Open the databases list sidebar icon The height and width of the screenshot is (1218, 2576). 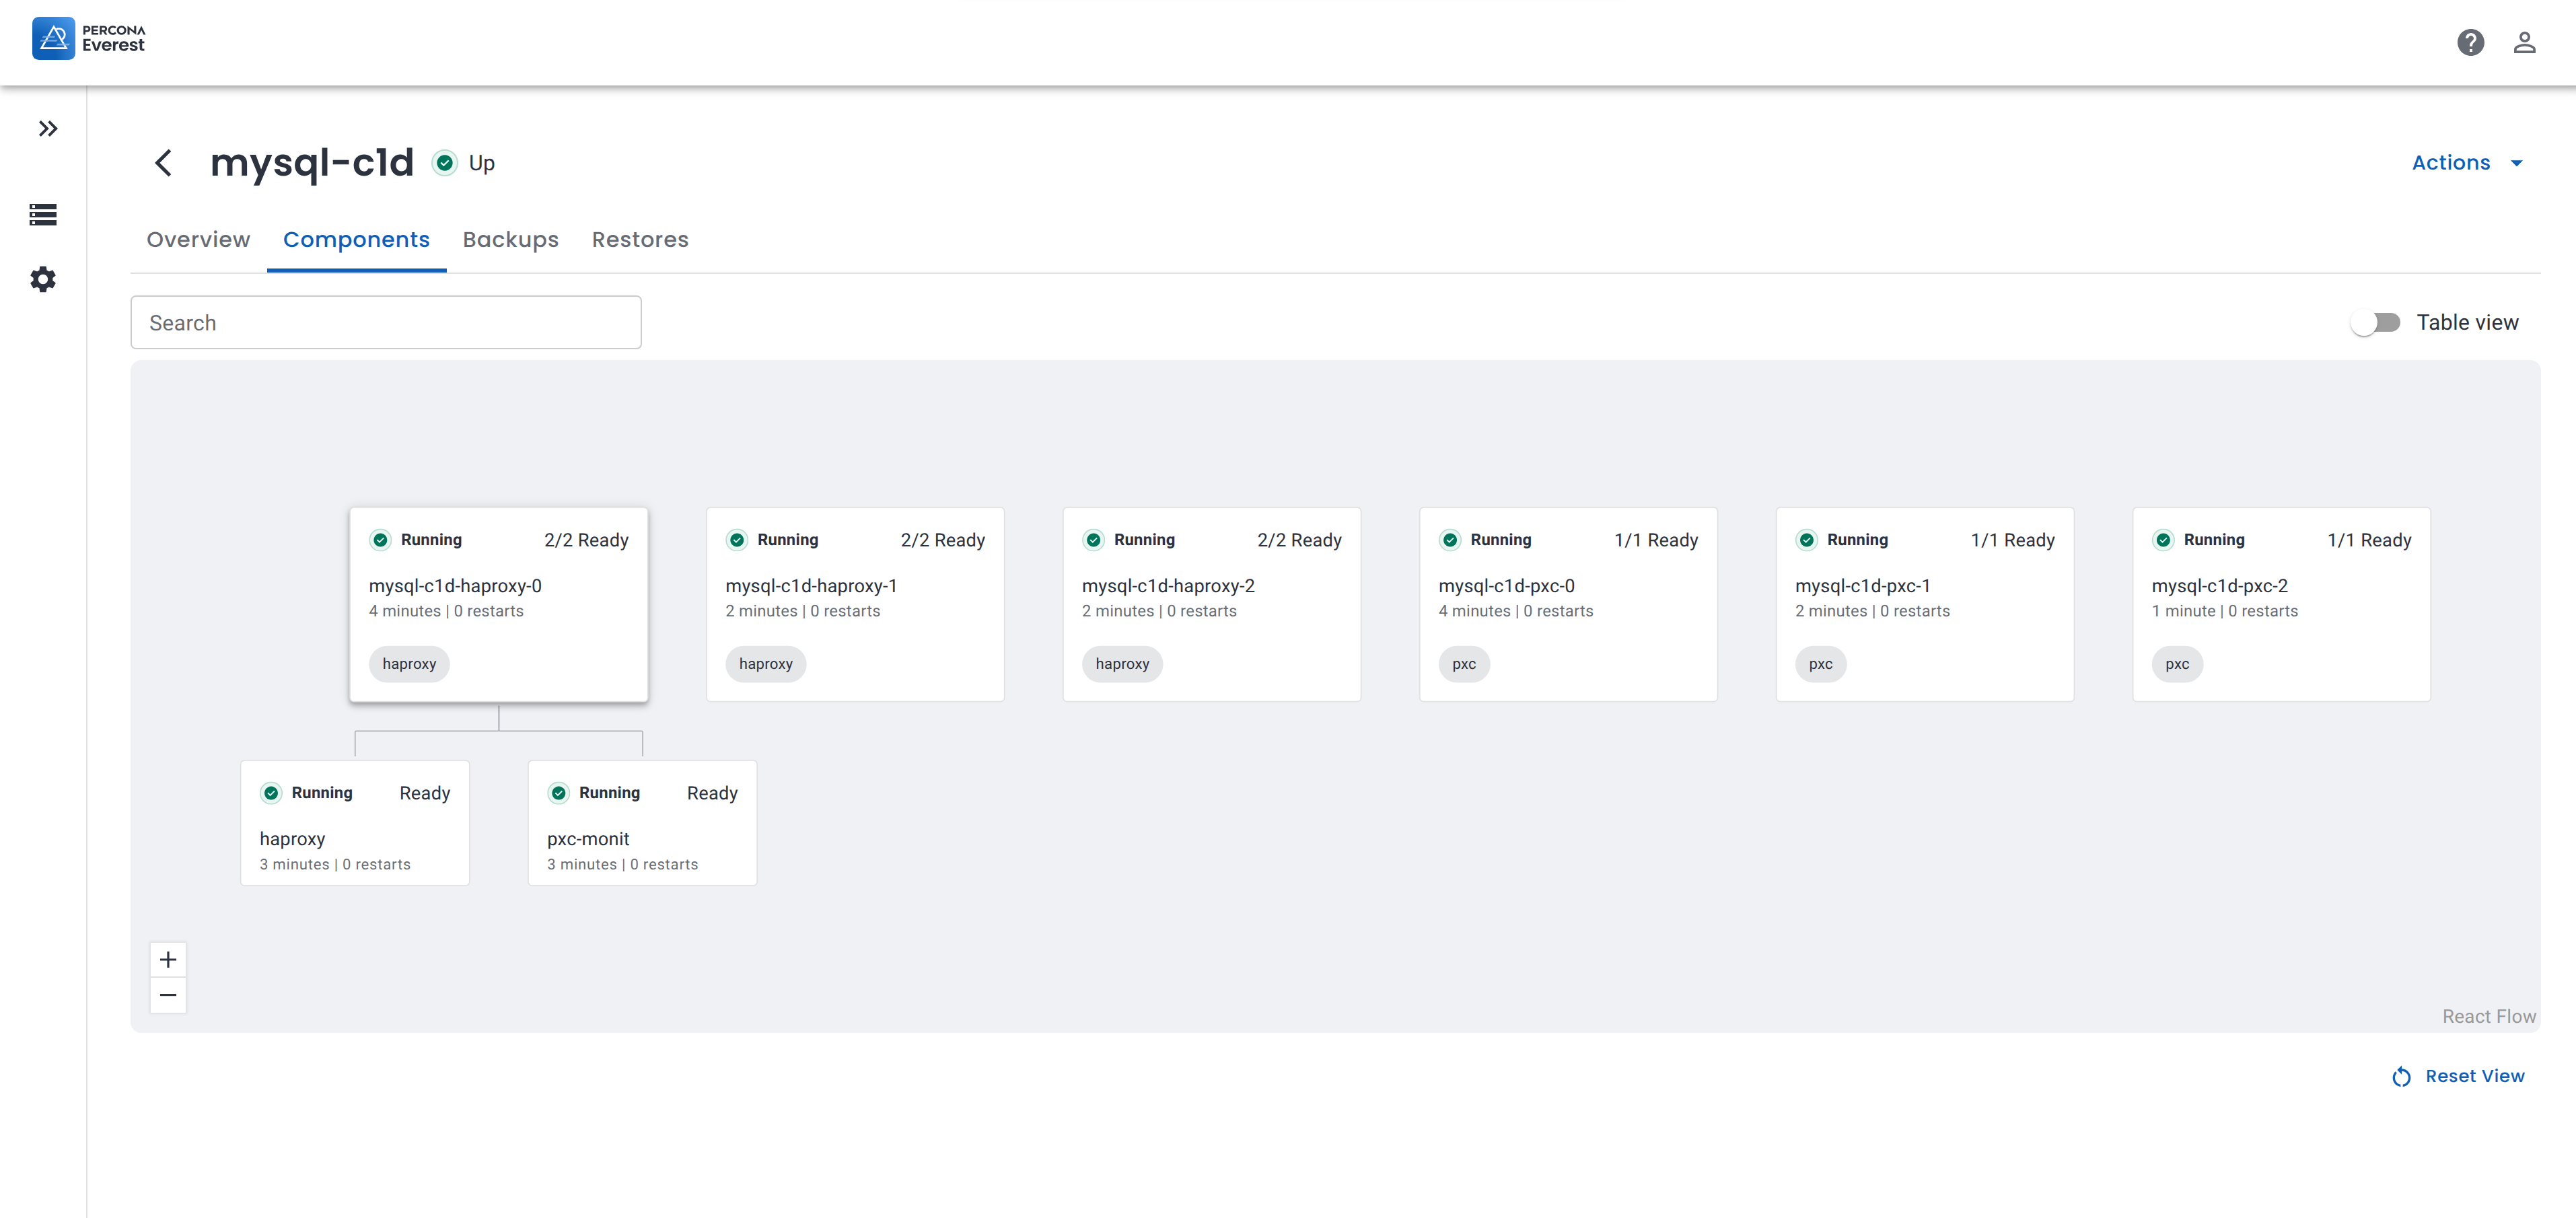pyautogui.click(x=43, y=214)
